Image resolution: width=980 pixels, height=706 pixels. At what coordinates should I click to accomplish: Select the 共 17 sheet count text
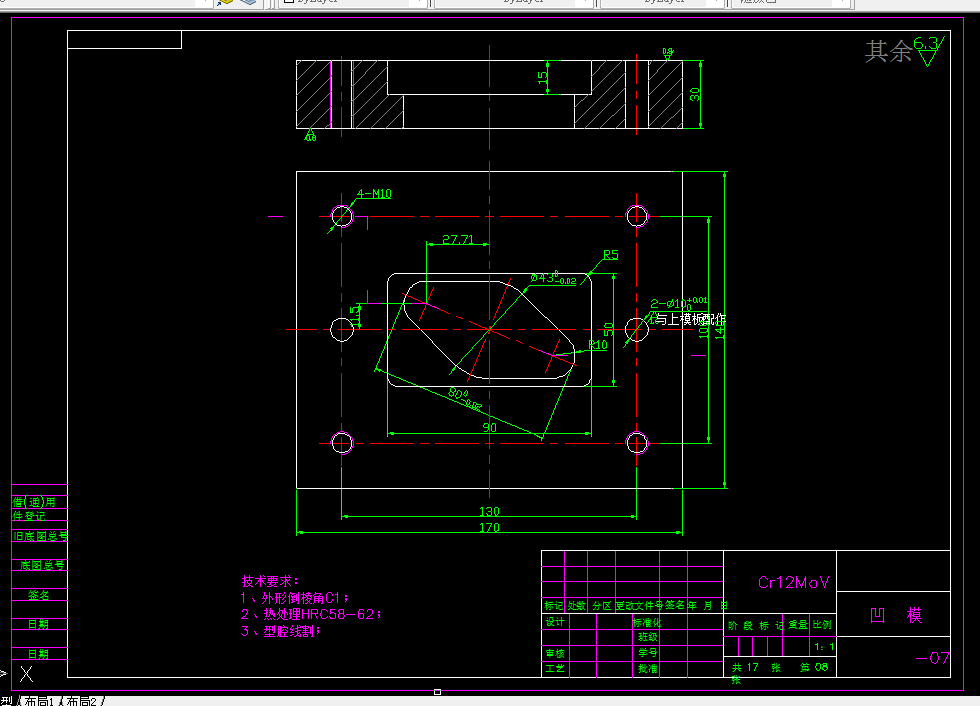point(745,667)
